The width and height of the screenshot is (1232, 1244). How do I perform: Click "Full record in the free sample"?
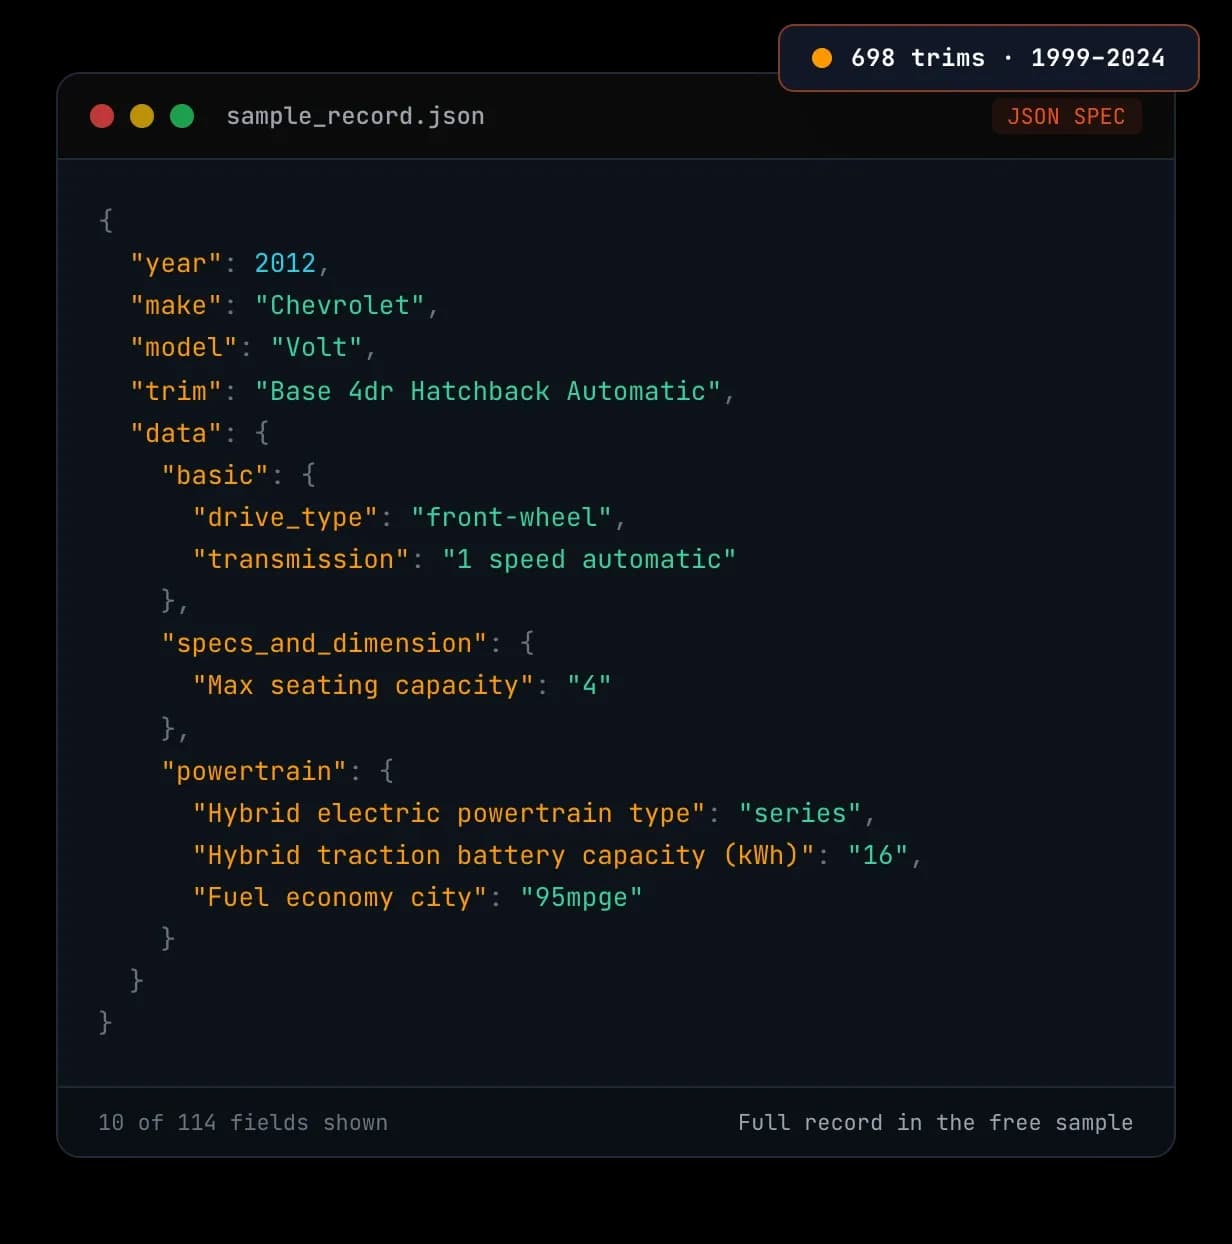935,1122
